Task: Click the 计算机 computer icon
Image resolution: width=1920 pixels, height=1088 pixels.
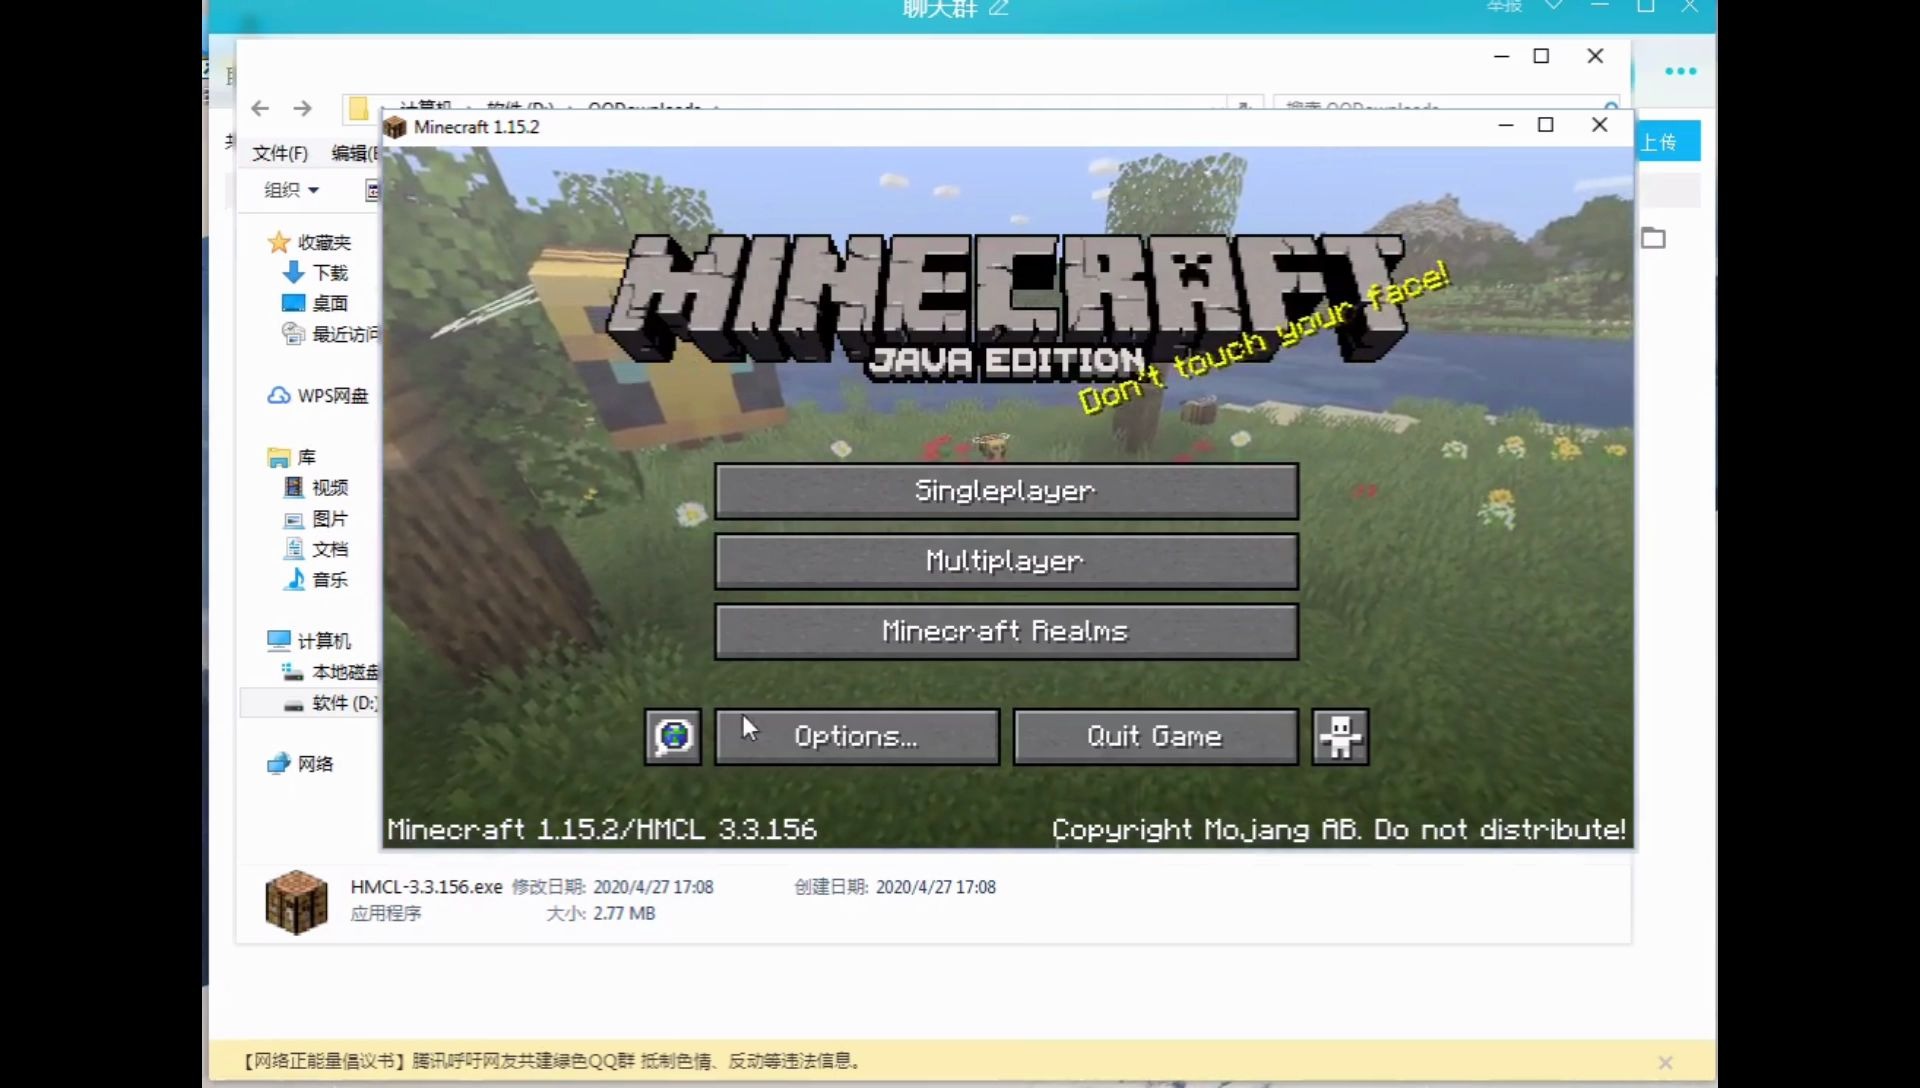Action: [x=279, y=640]
